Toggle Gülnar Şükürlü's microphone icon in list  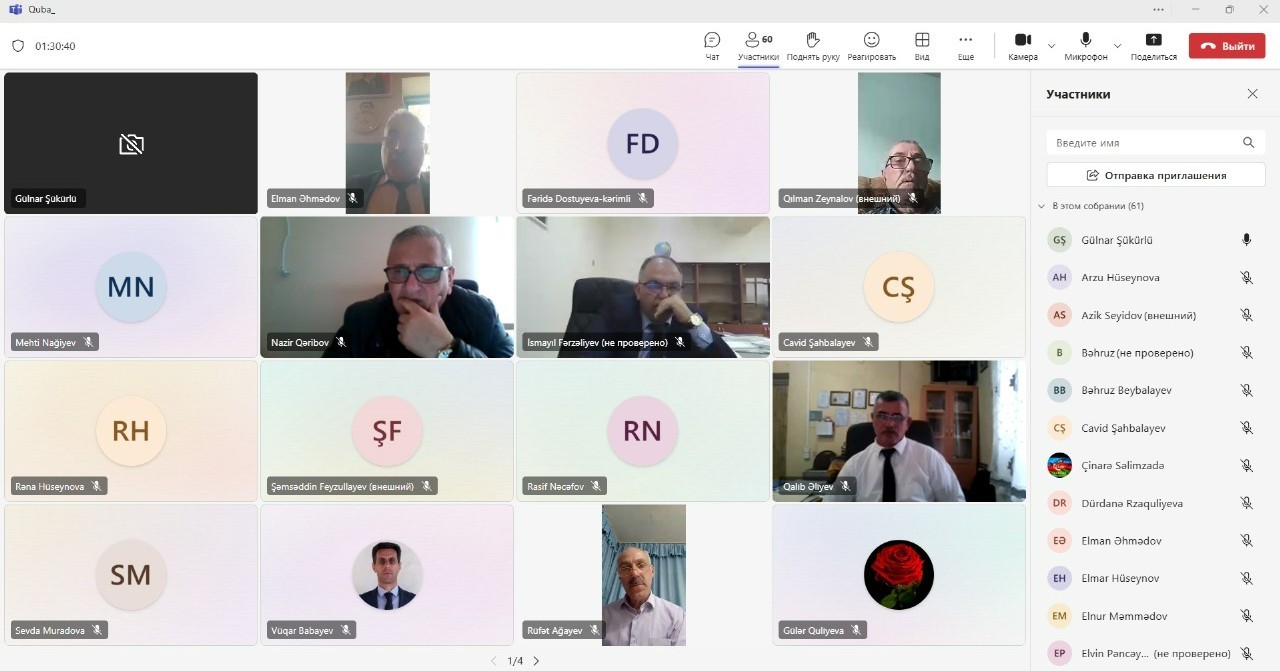[1246, 240]
